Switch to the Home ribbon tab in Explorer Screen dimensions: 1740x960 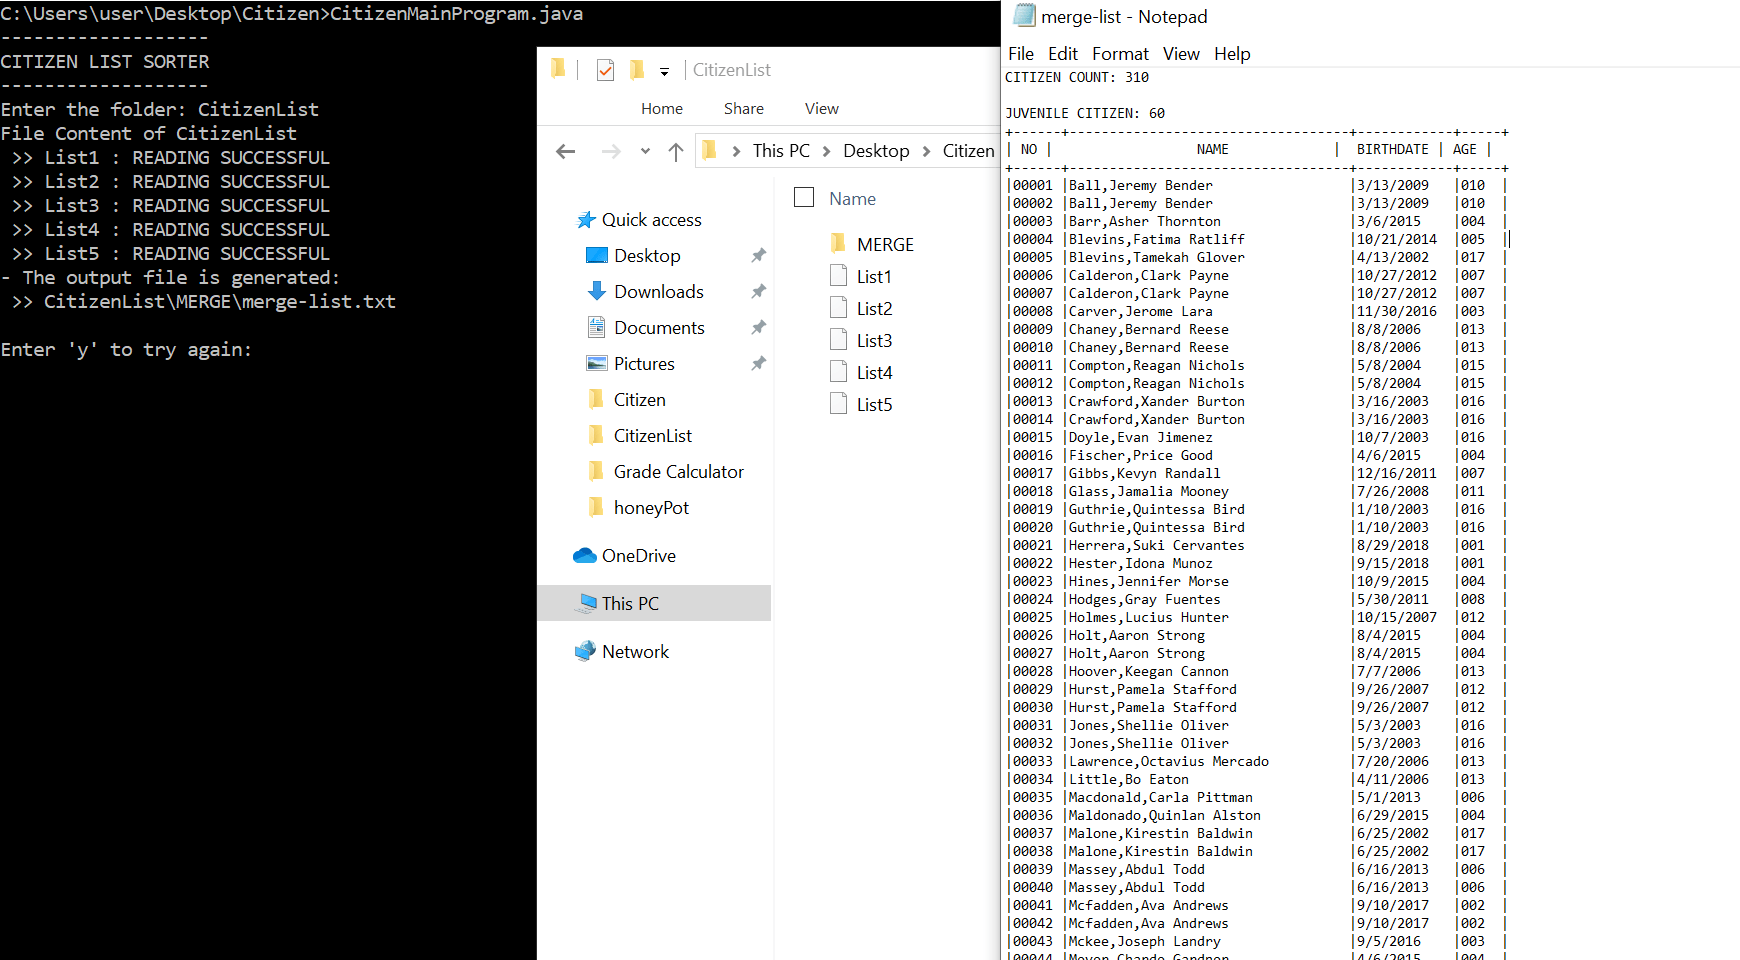[x=662, y=108]
